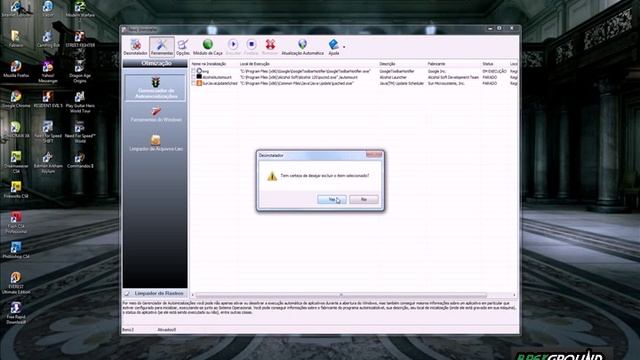This screenshot has height=360, width=640.
Task: Click right arrow of horizontal scrollbar
Action: tap(514, 295)
